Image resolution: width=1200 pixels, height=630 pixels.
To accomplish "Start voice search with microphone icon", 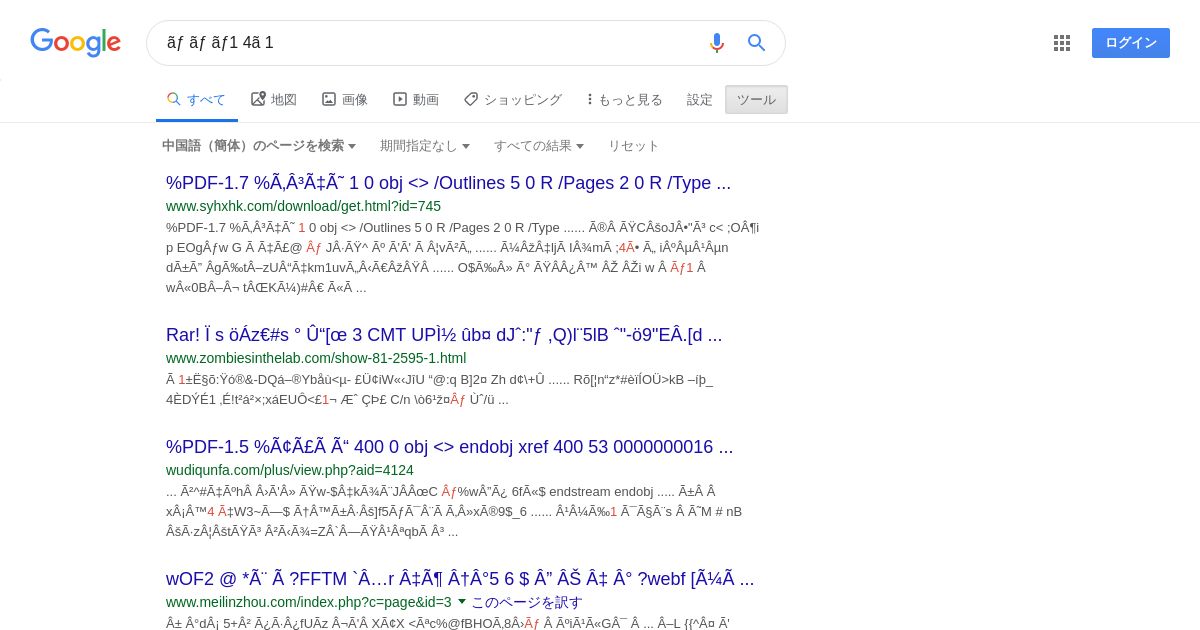I will pyautogui.click(x=716, y=43).
